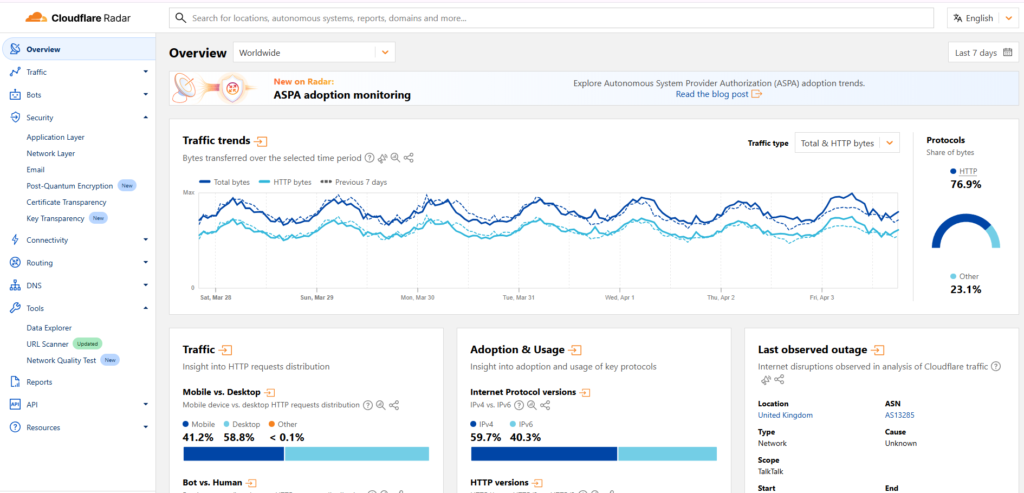Click dark blue Mobile segment of bar
The width and height of the screenshot is (1024, 493).
tap(234, 454)
